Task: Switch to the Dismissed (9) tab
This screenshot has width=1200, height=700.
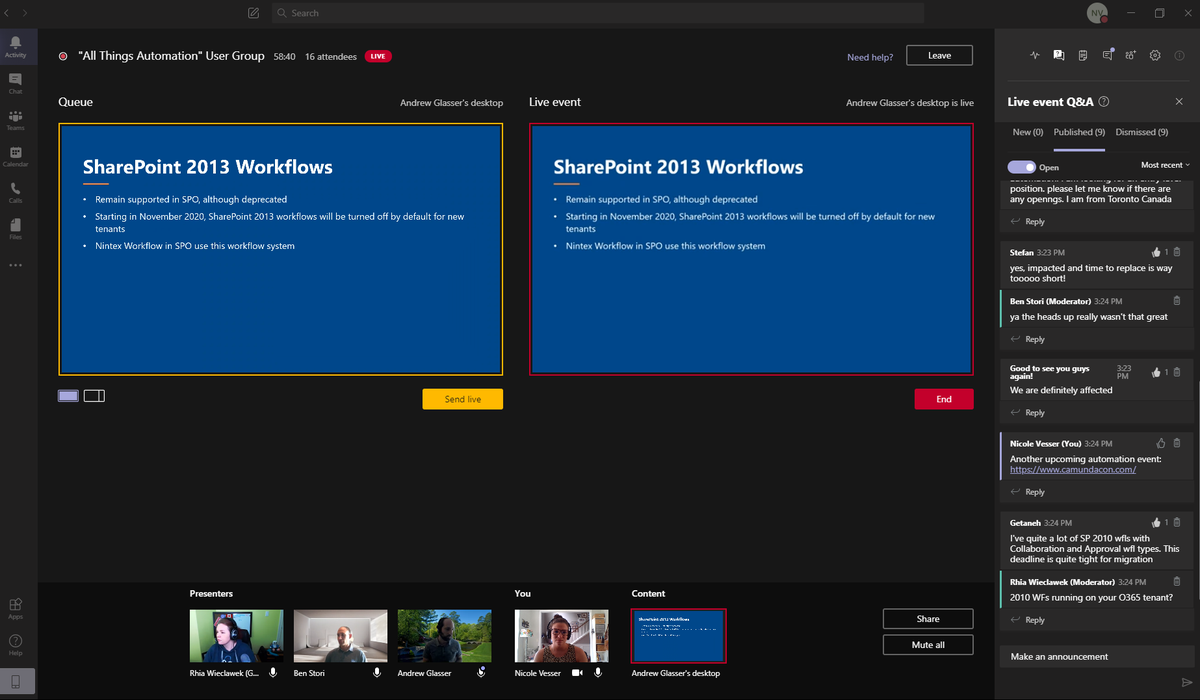Action: click(1142, 132)
